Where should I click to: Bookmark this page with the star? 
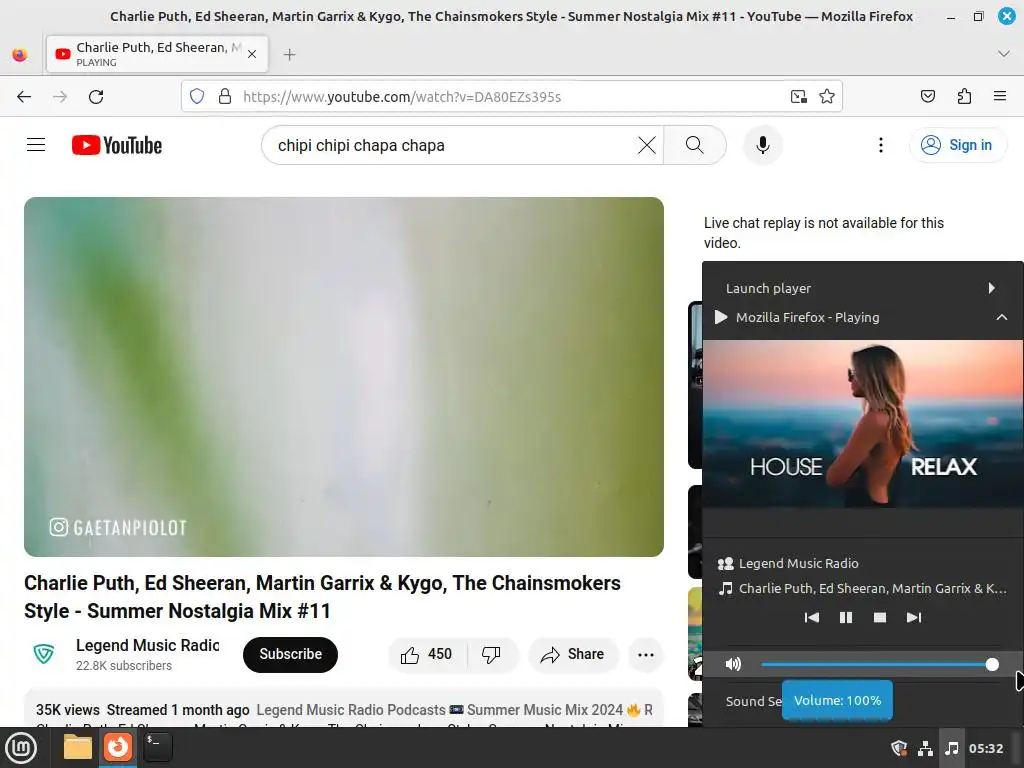point(827,97)
